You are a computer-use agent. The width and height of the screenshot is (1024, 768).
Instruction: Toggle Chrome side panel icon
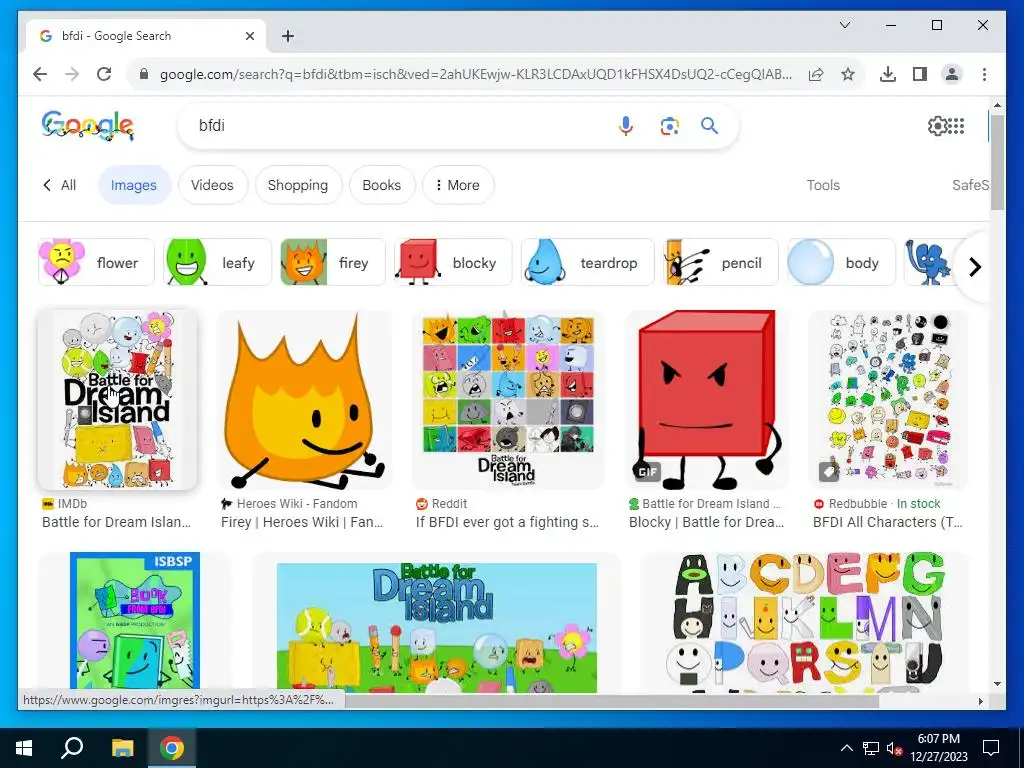coord(920,74)
